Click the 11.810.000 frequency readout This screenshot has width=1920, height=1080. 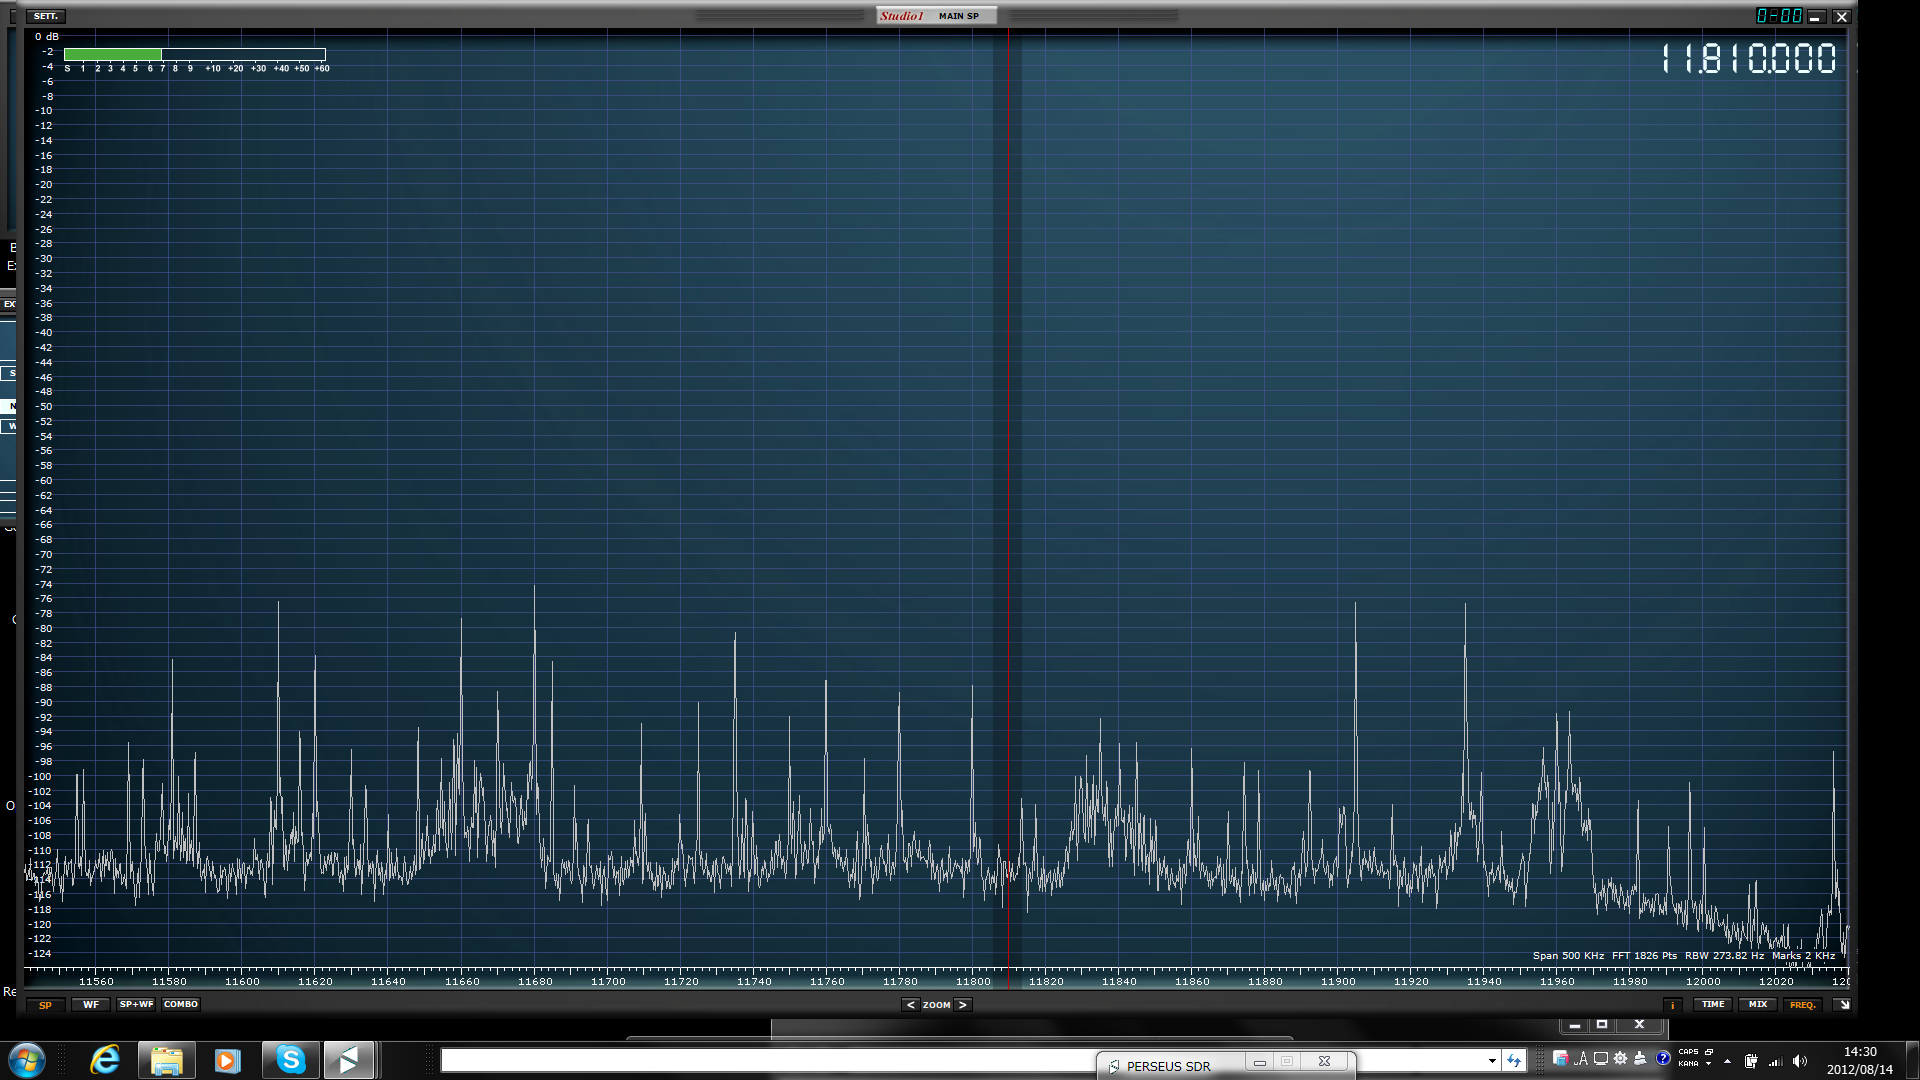[1748, 59]
